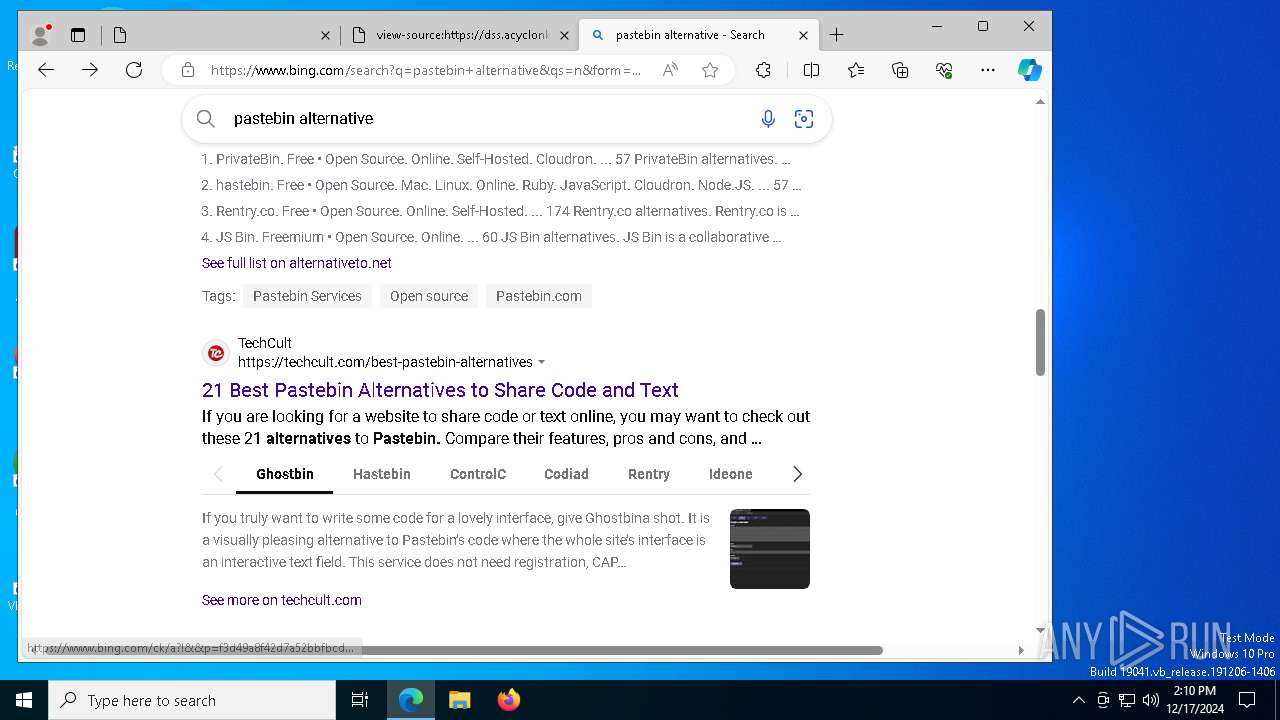Select the ControlC tab
The height and width of the screenshot is (720, 1280).
point(478,474)
